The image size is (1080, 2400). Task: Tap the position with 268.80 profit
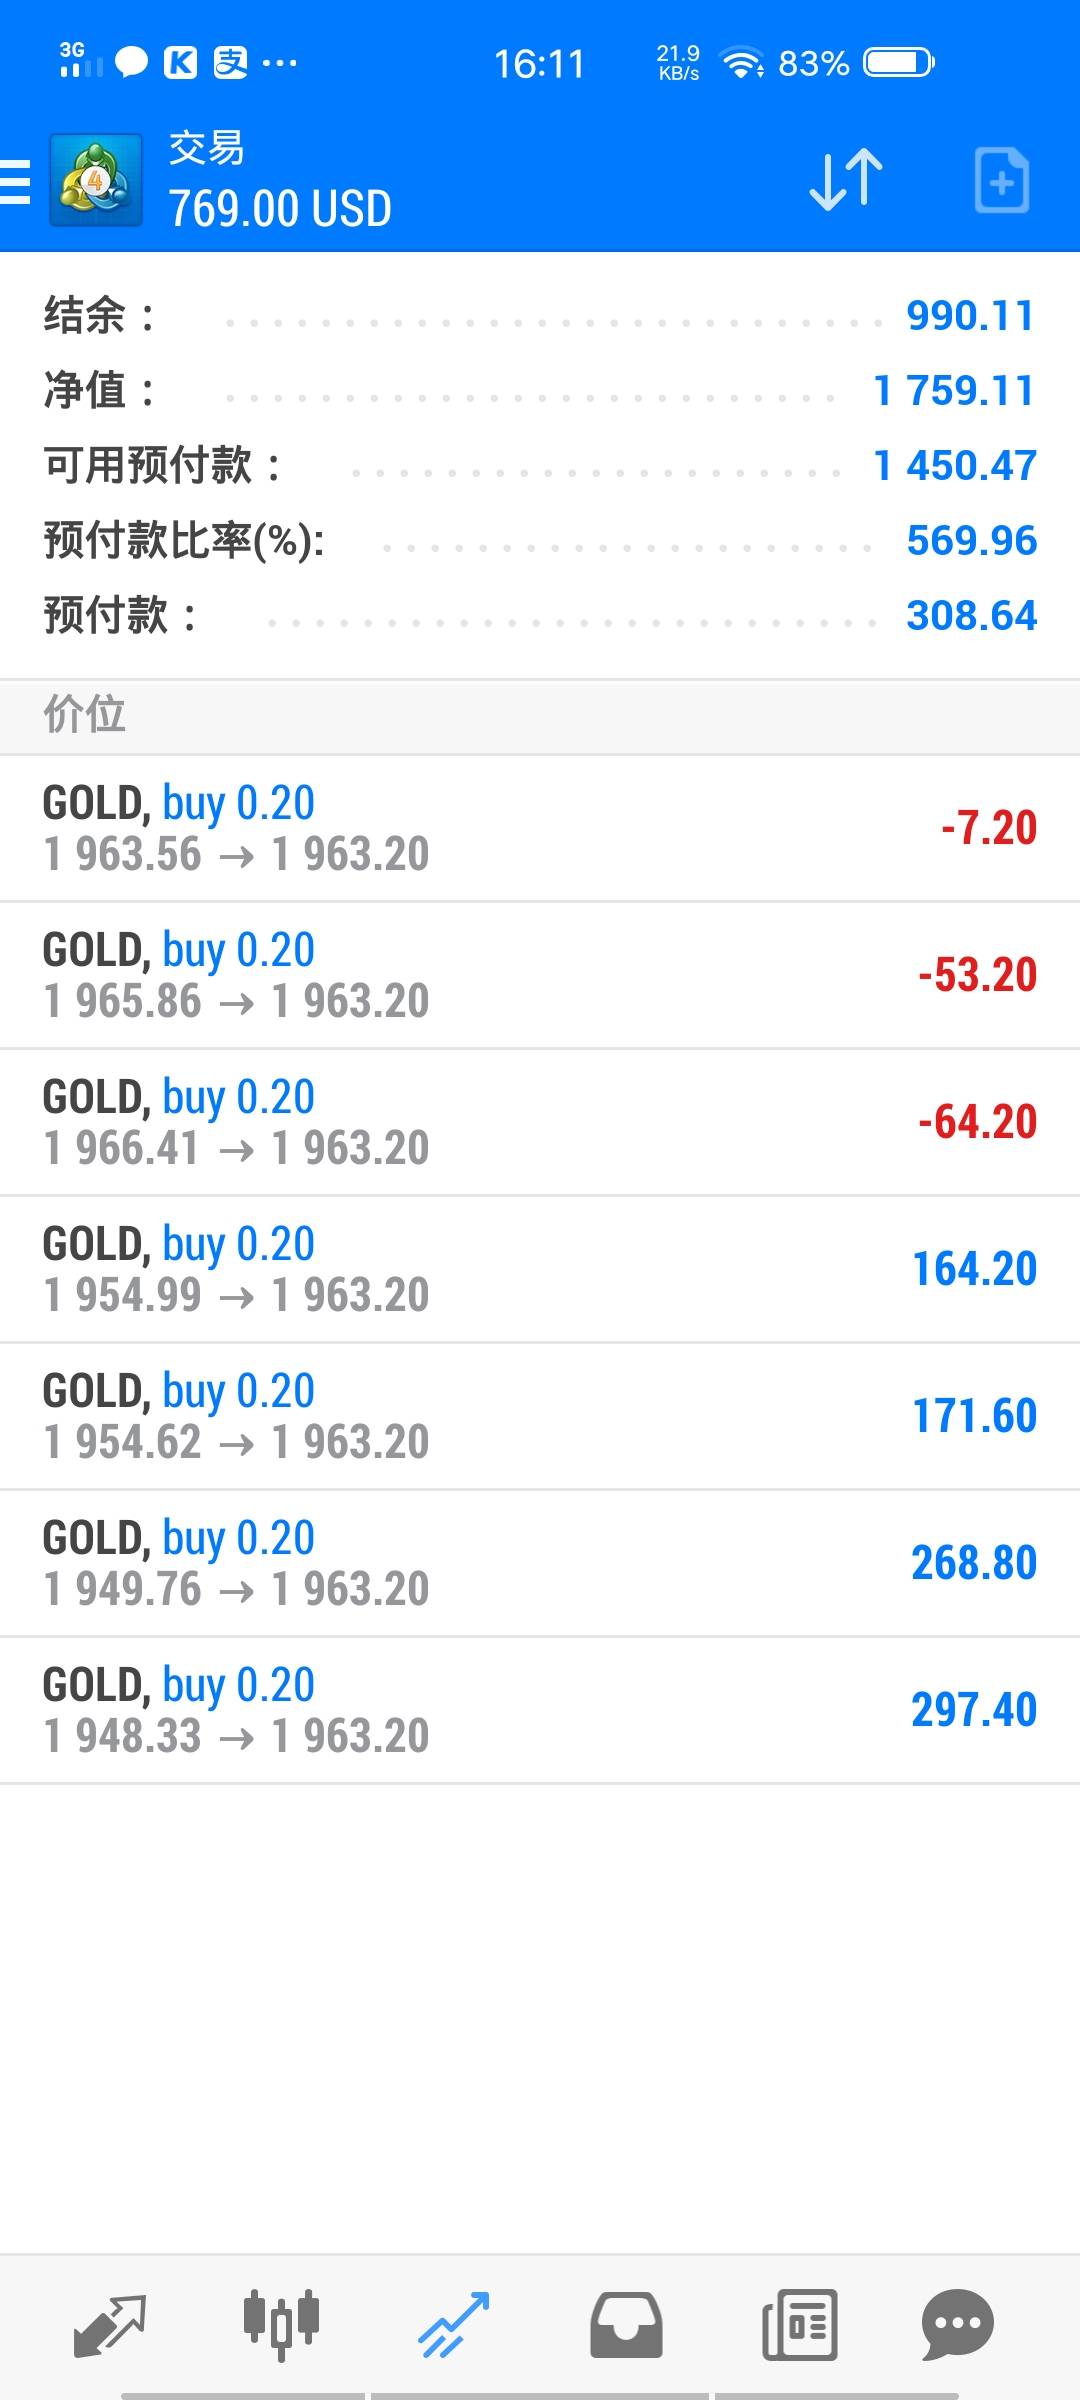[x=540, y=1563]
